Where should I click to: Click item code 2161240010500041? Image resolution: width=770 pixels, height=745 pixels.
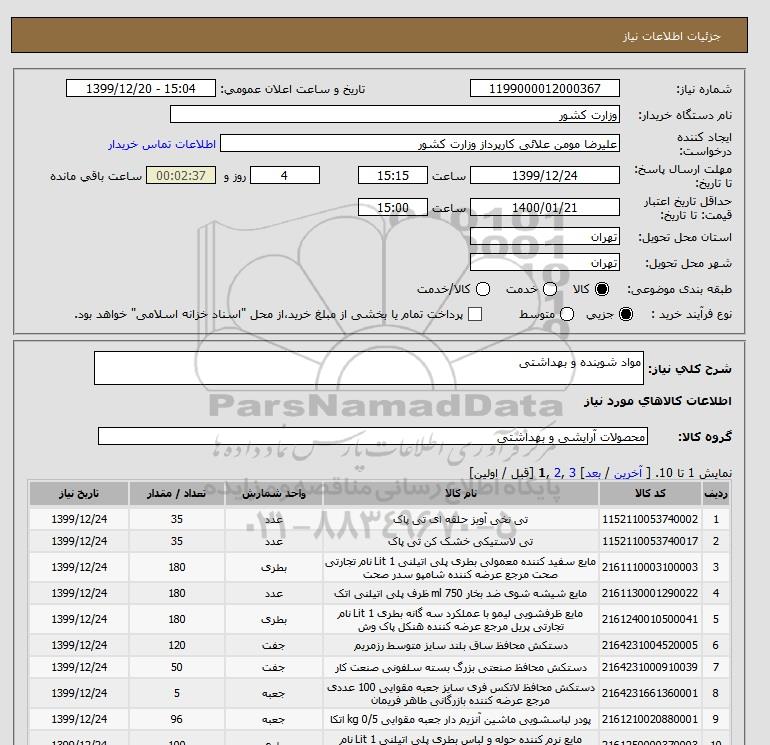[650, 619]
